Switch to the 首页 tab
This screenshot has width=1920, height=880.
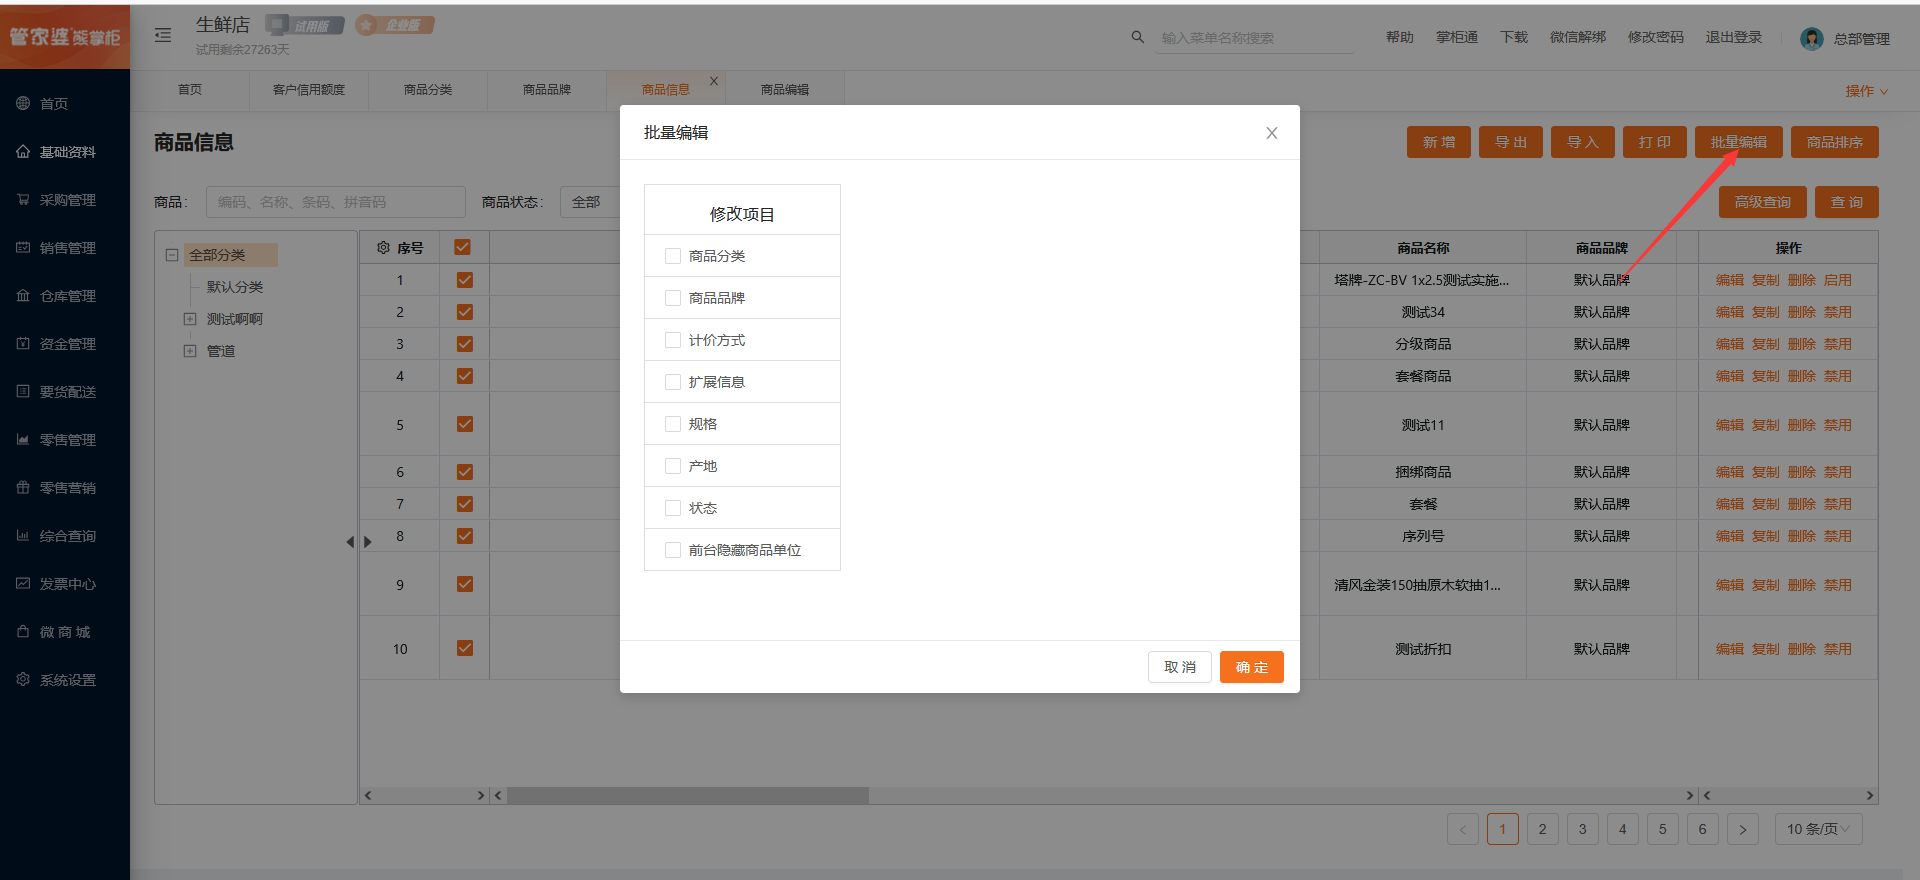click(x=190, y=89)
